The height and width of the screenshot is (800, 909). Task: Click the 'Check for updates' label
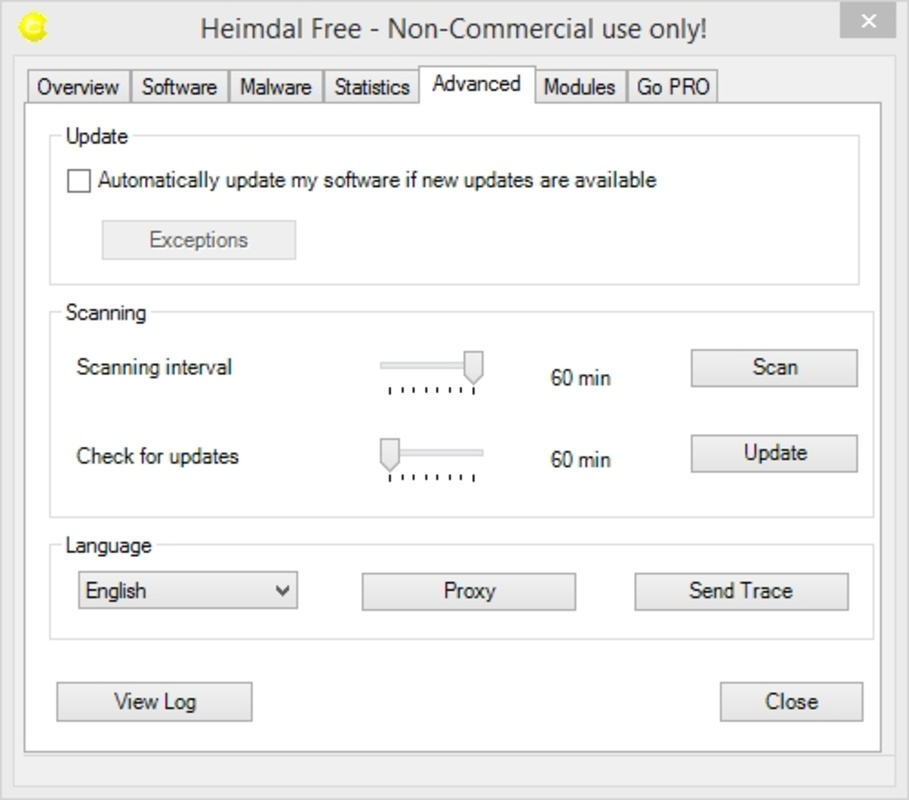click(x=158, y=456)
